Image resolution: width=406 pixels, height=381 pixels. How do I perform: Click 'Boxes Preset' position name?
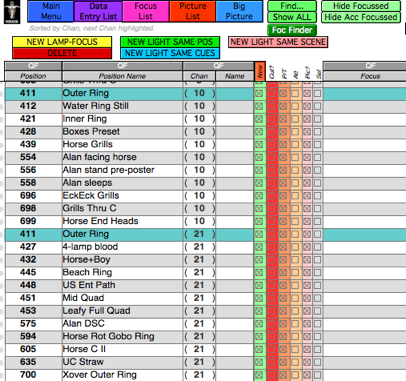91,132
